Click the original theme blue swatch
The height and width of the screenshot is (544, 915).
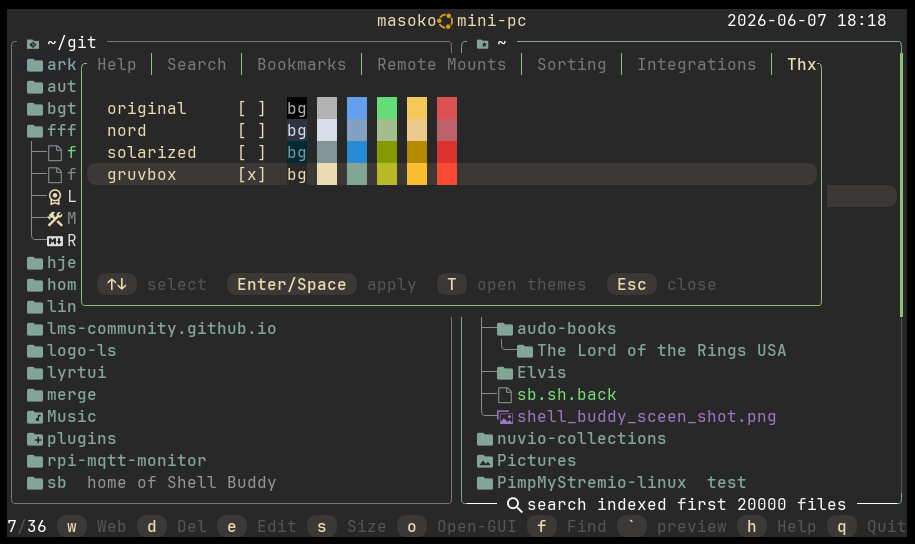pyautogui.click(x=357, y=109)
